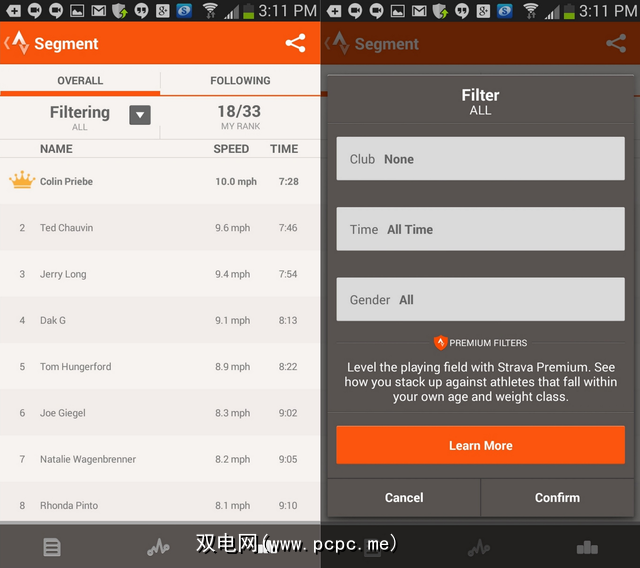Tap the dimmed share icon on the right screen

click(x=616, y=43)
